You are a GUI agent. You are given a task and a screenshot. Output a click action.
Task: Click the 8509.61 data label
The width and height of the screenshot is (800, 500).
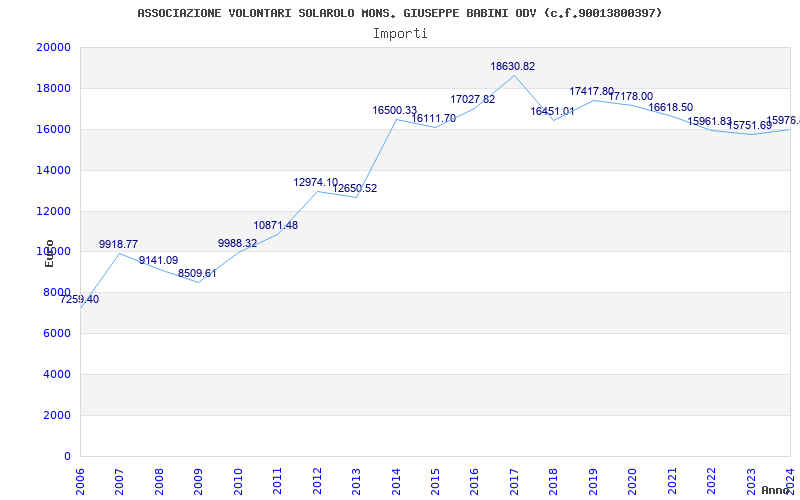coord(197,273)
